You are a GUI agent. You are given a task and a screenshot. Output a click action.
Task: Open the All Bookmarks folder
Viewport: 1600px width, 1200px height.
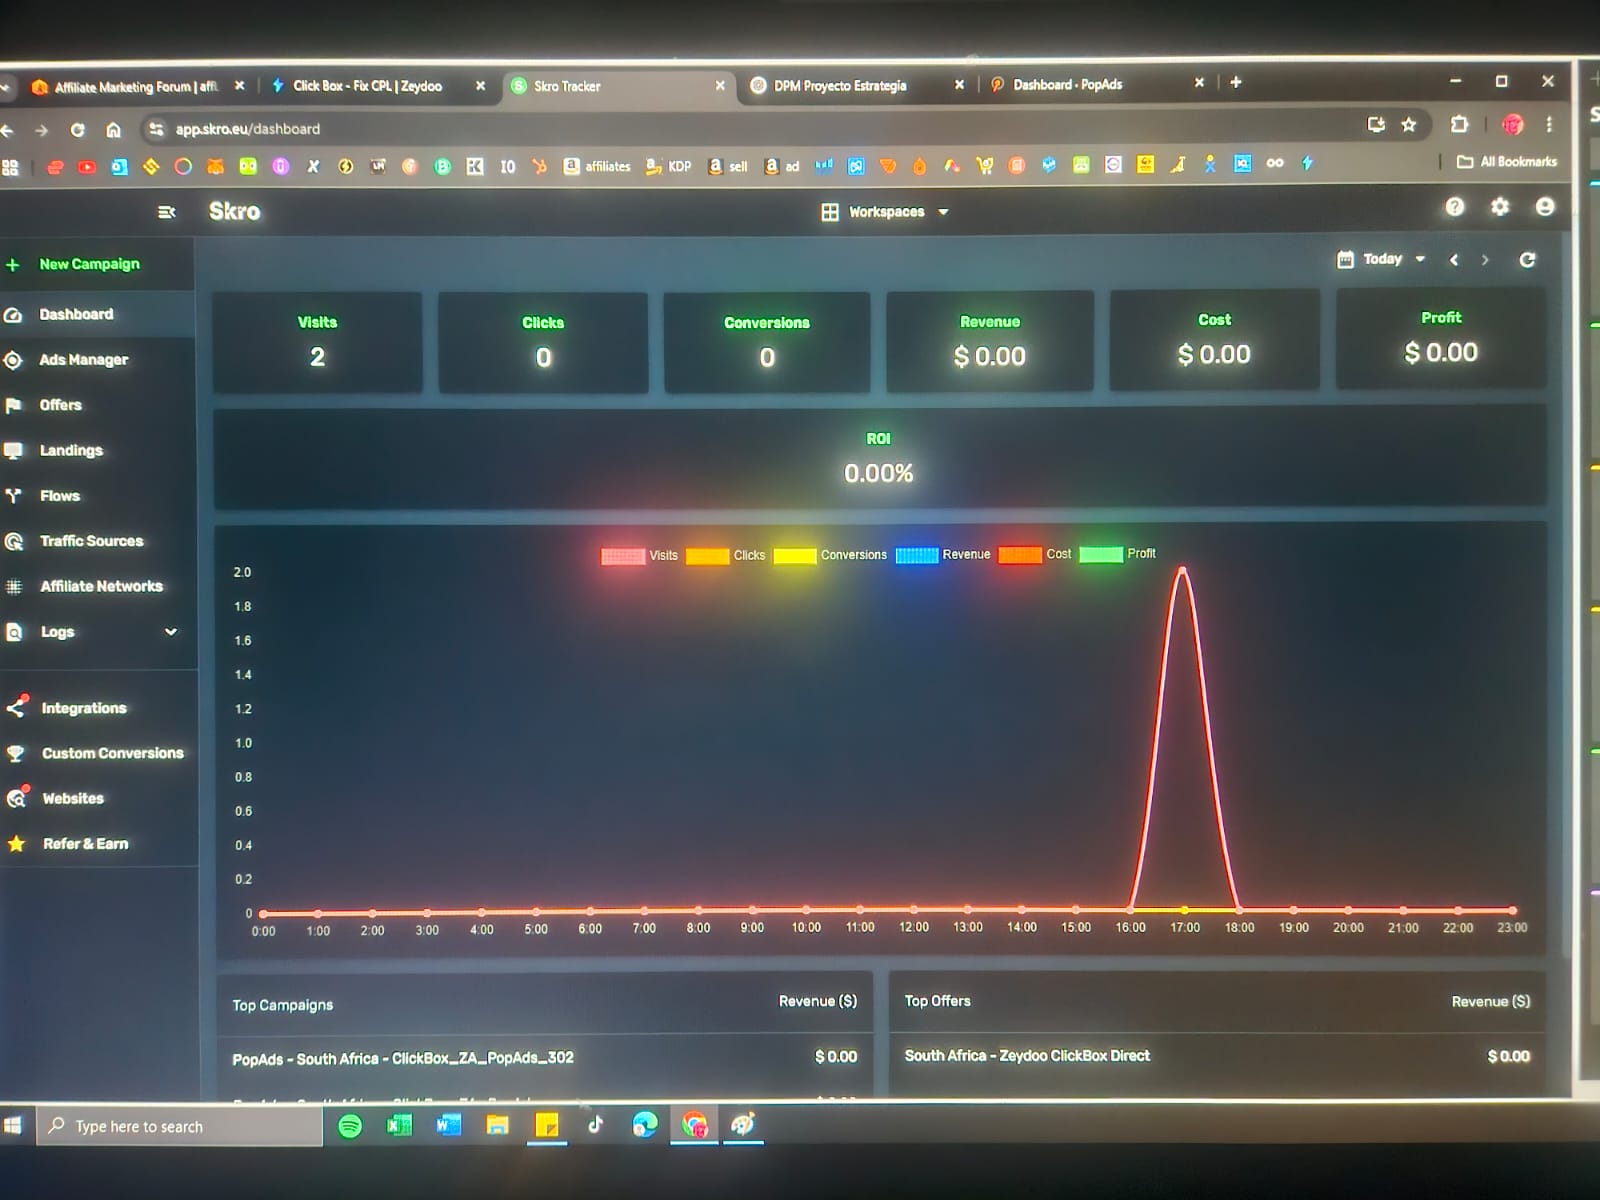pos(1507,161)
